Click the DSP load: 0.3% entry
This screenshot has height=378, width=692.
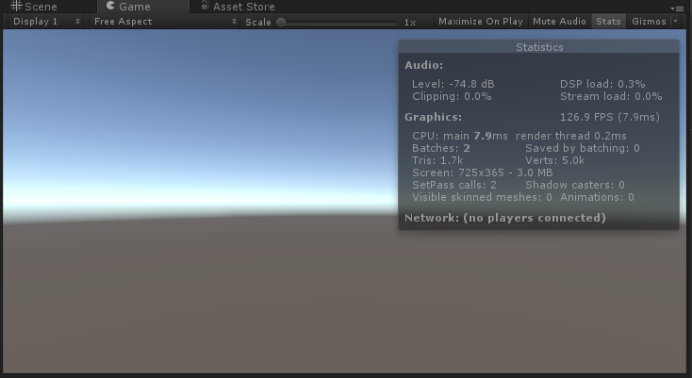602,84
